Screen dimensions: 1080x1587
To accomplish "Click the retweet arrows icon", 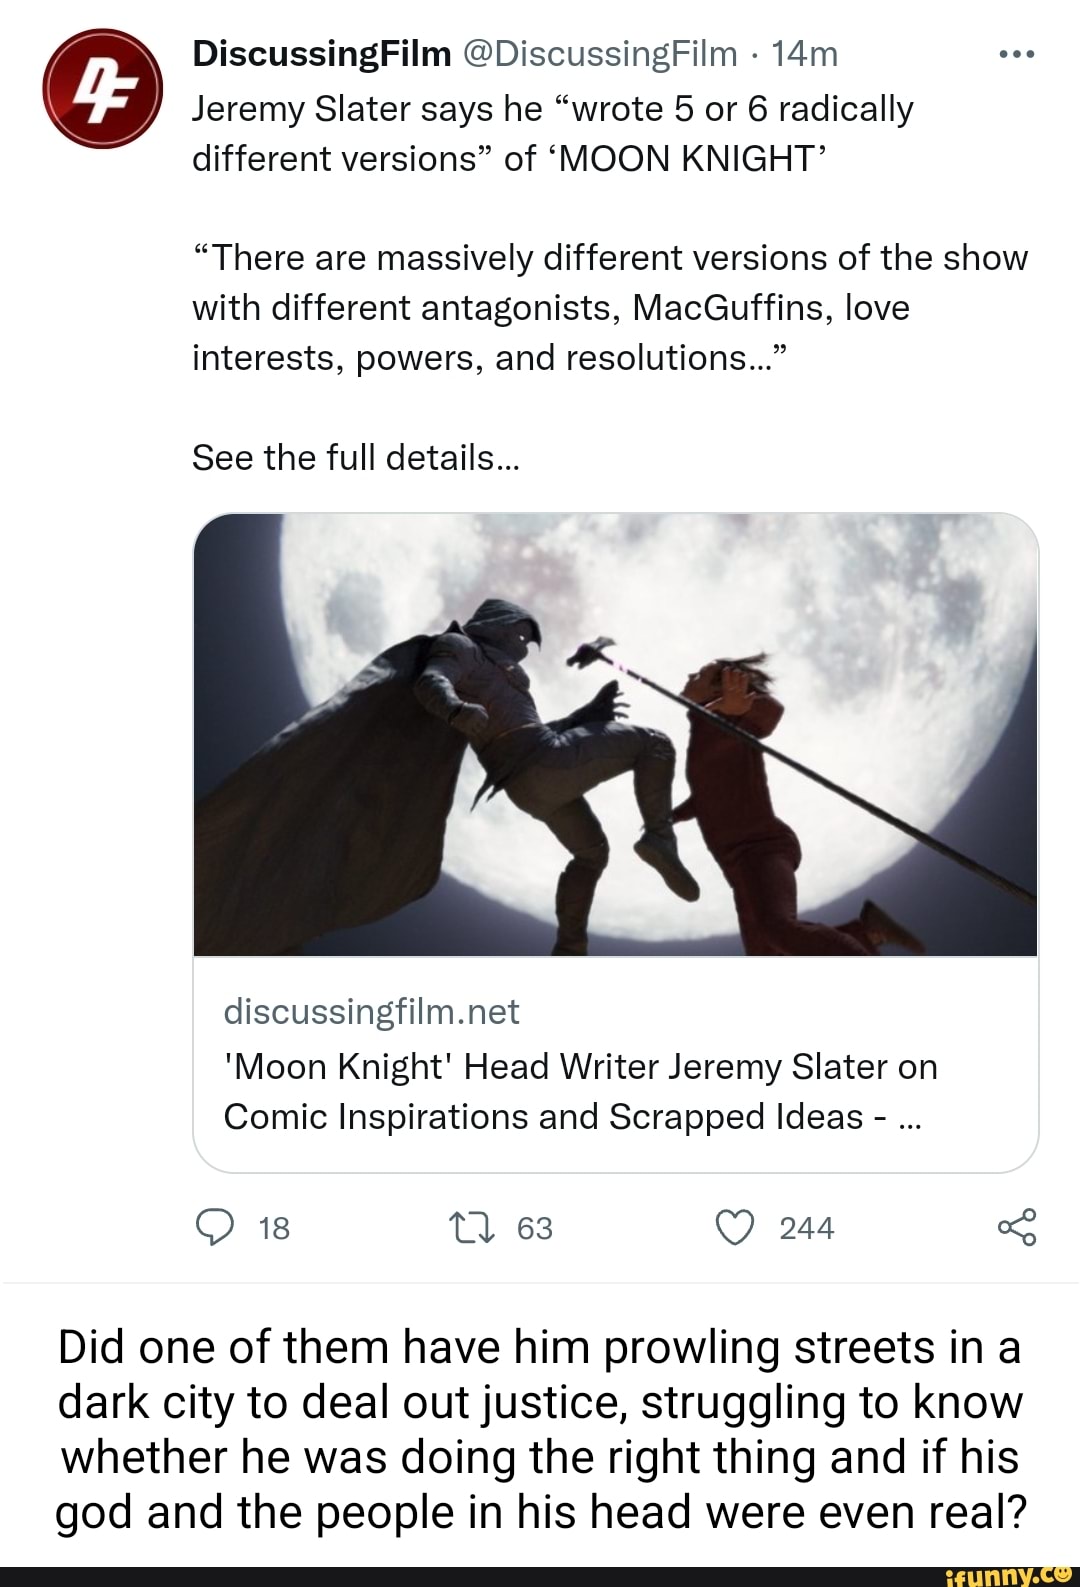I will pyautogui.click(x=472, y=1227).
